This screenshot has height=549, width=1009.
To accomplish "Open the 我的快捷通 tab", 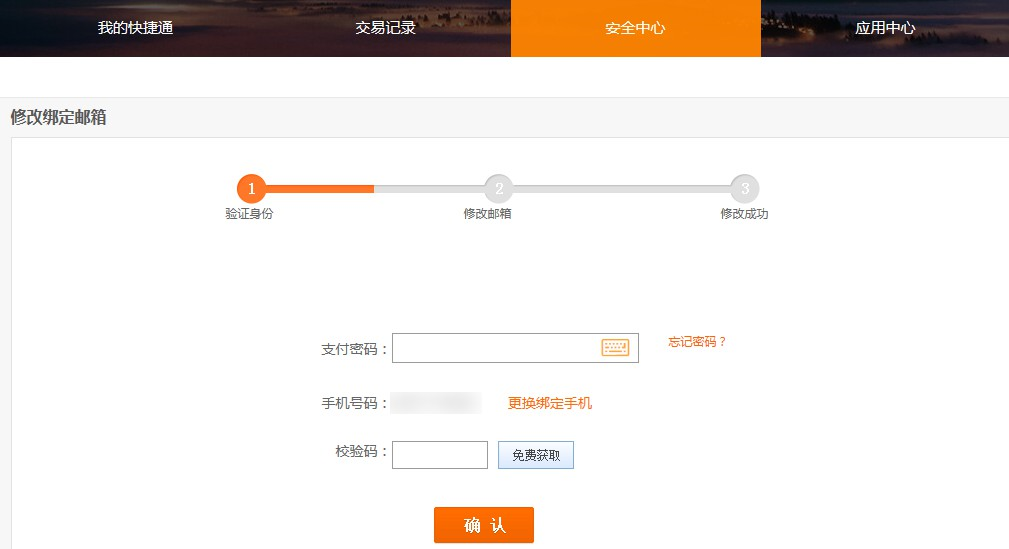I will click(x=135, y=28).
